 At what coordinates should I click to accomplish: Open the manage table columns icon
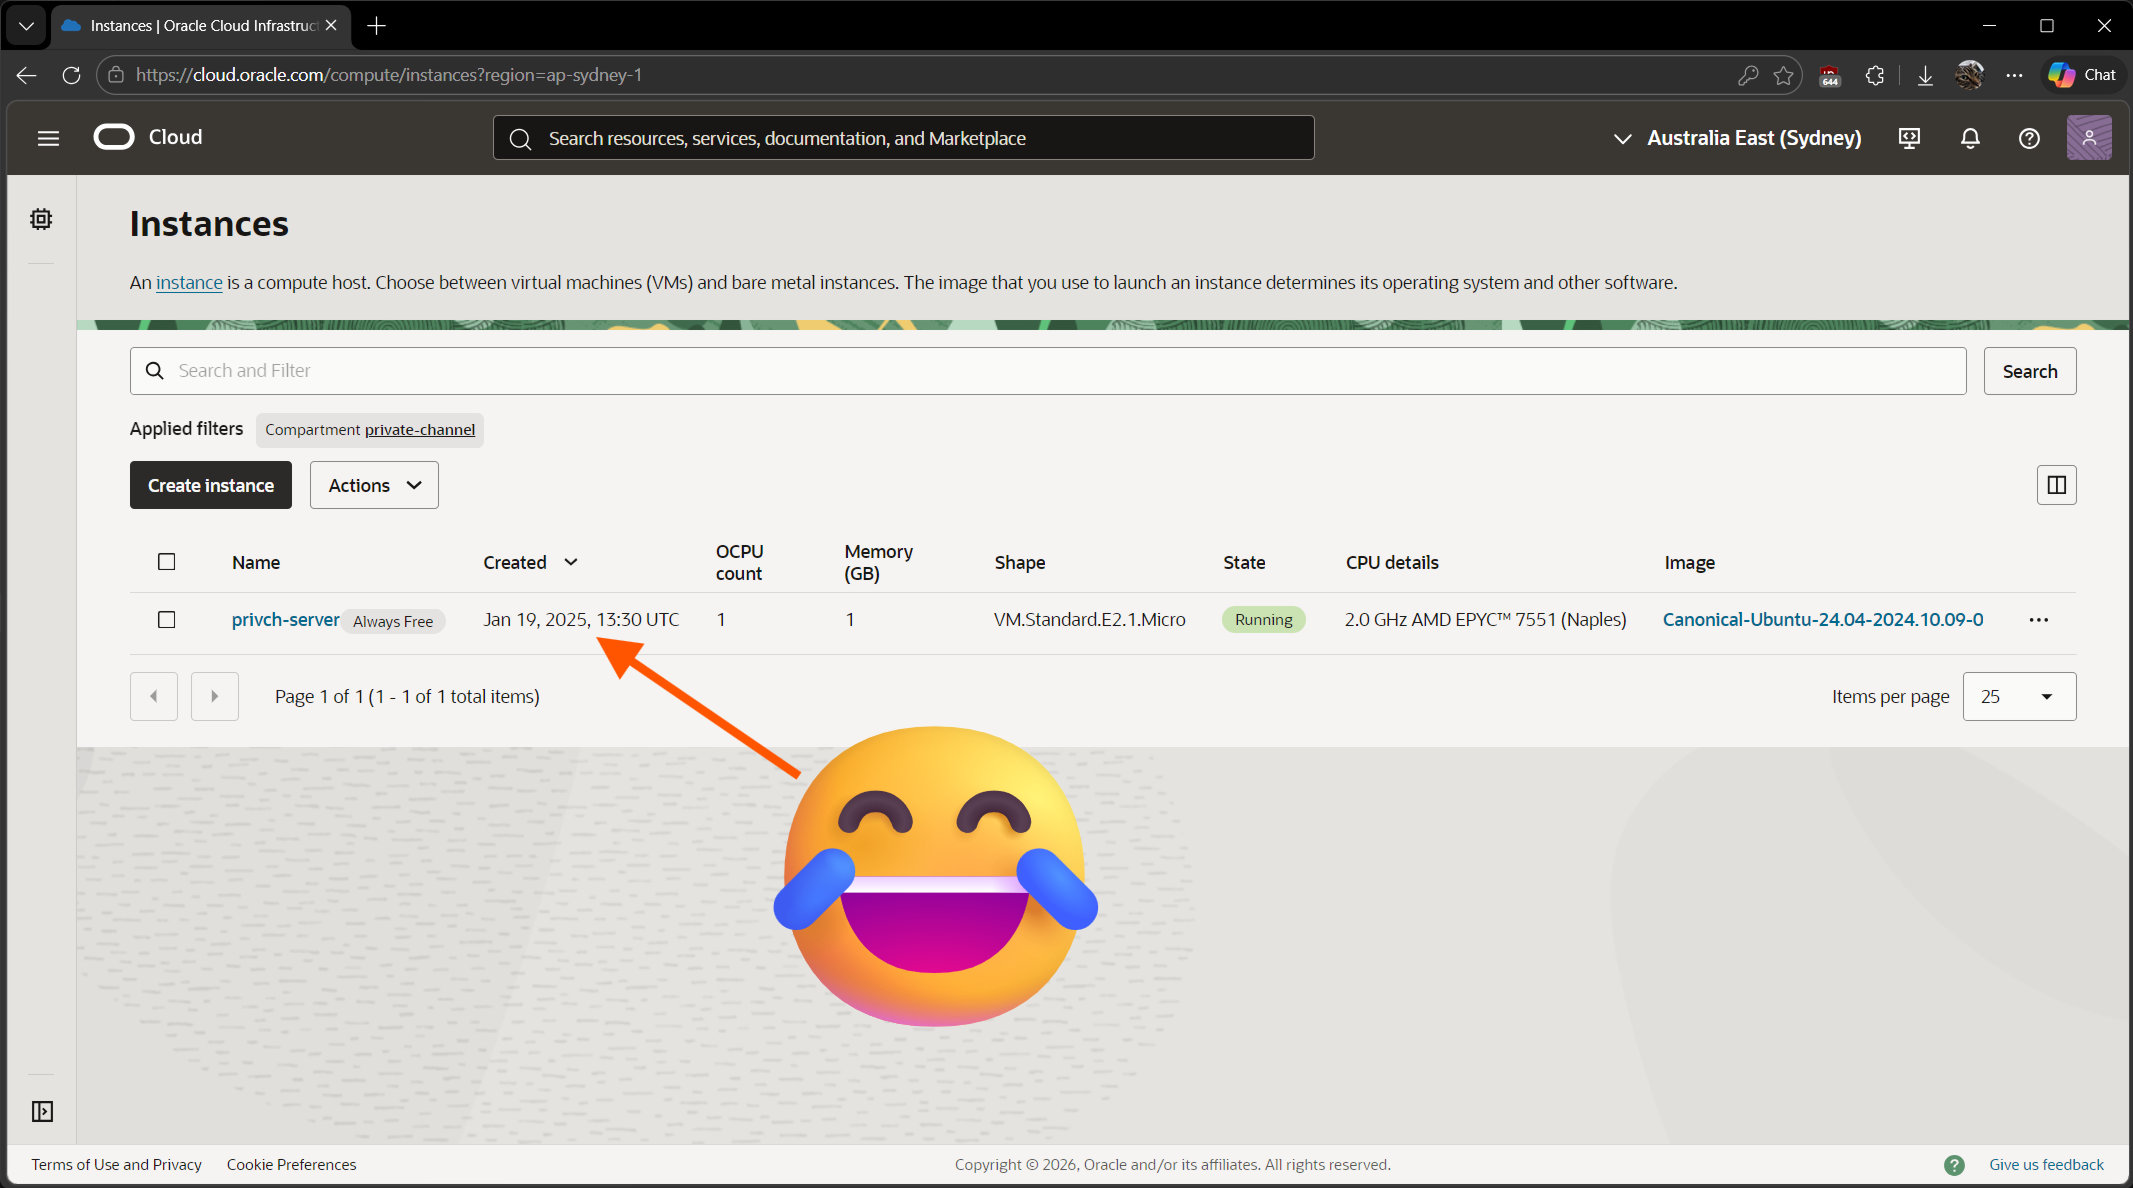[2056, 485]
